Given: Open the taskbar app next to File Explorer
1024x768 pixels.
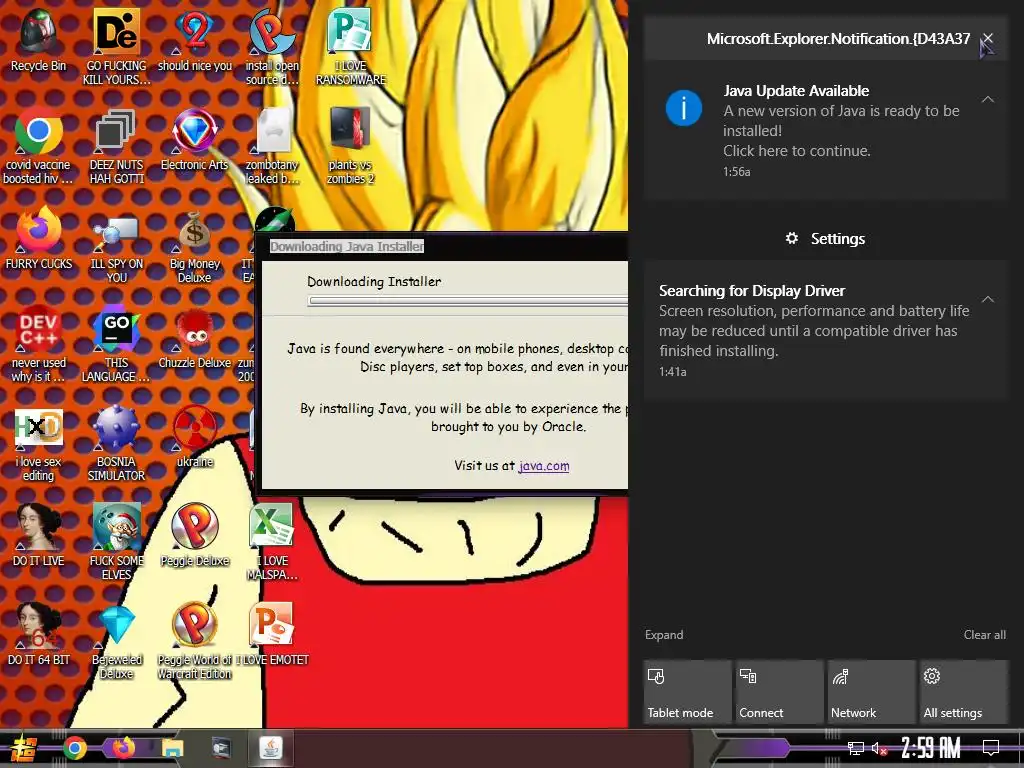Looking at the screenshot, I should (221, 748).
